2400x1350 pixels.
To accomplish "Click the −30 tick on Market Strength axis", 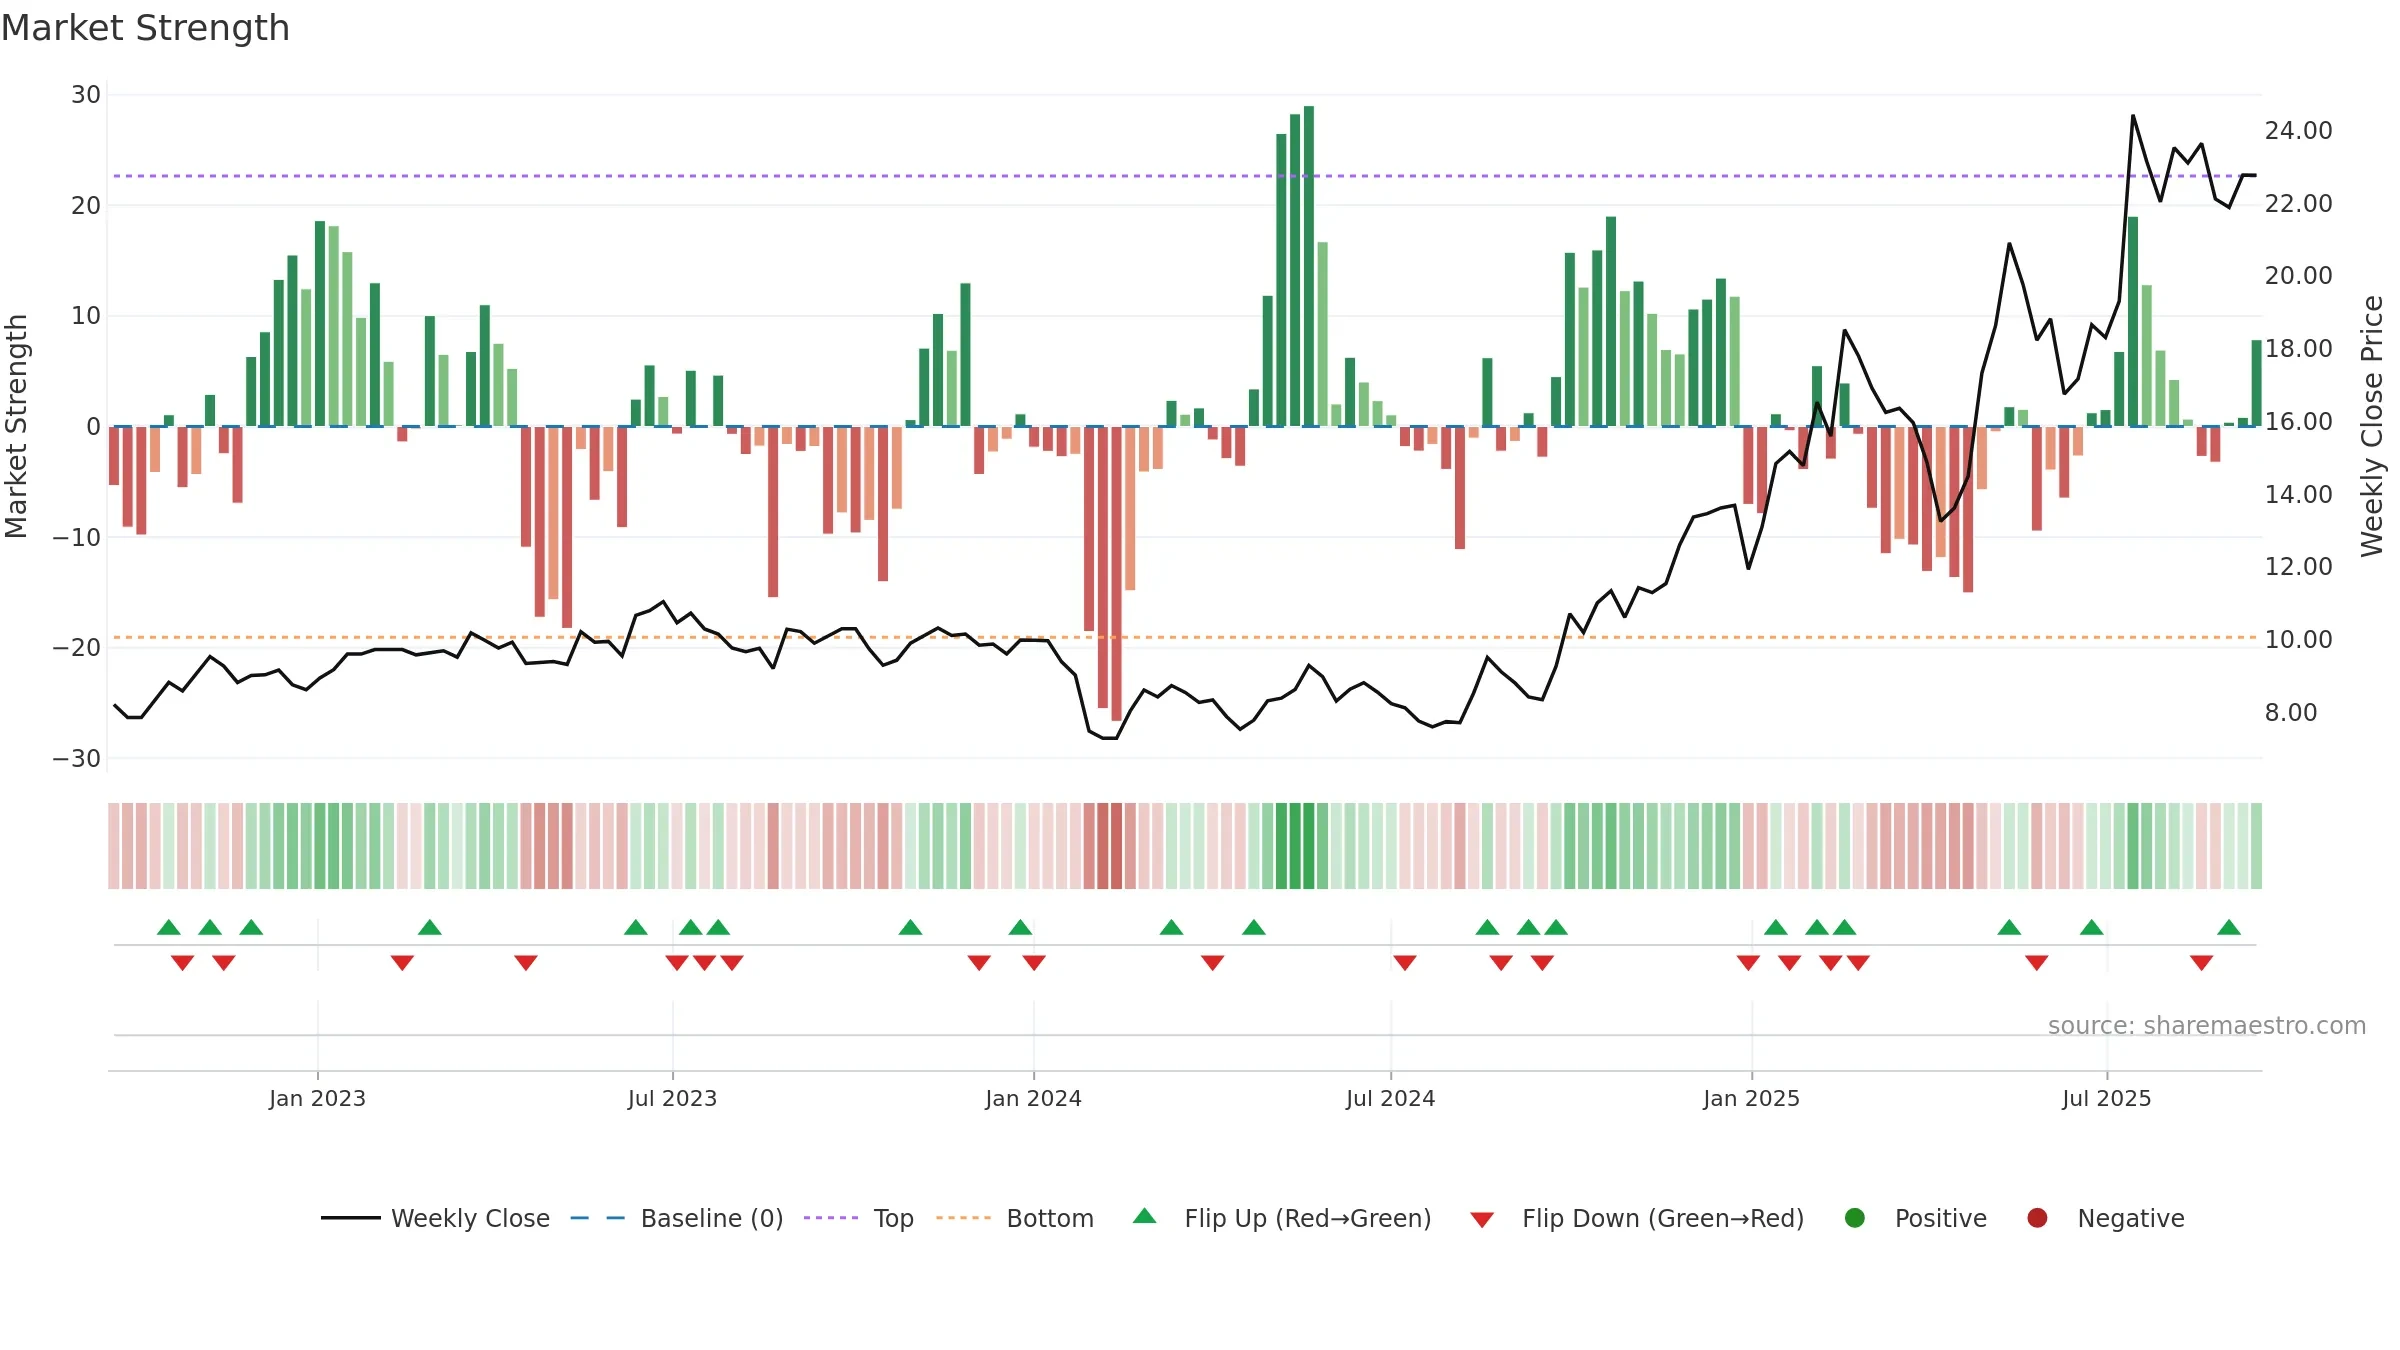I will click(77, 758).
